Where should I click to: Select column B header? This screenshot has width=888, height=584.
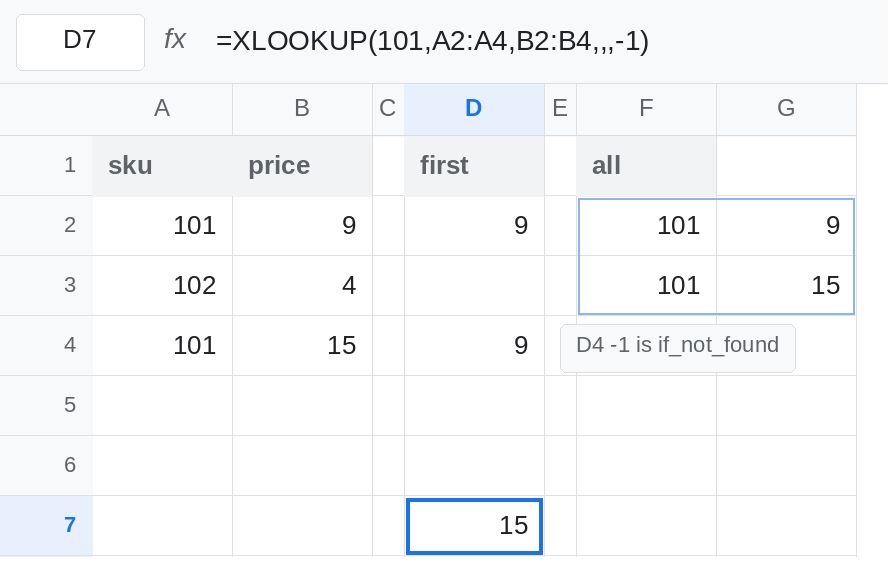point(302,109)
